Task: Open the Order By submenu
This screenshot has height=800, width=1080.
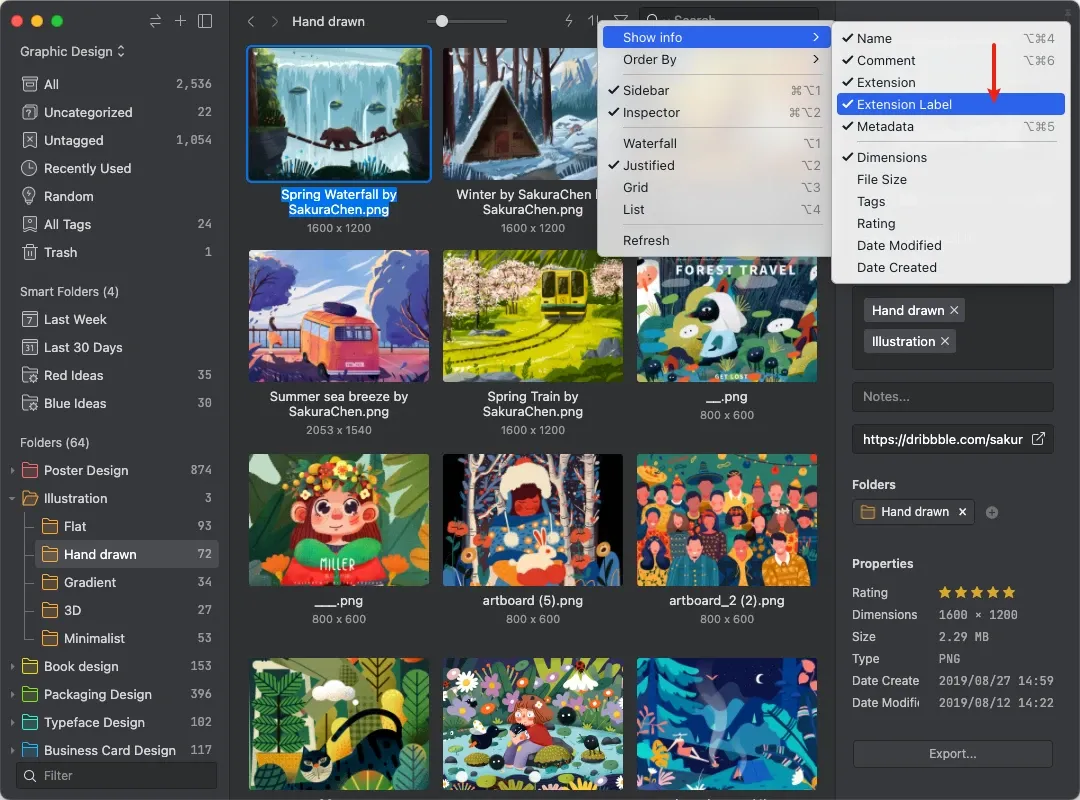Action: (714, 60)
